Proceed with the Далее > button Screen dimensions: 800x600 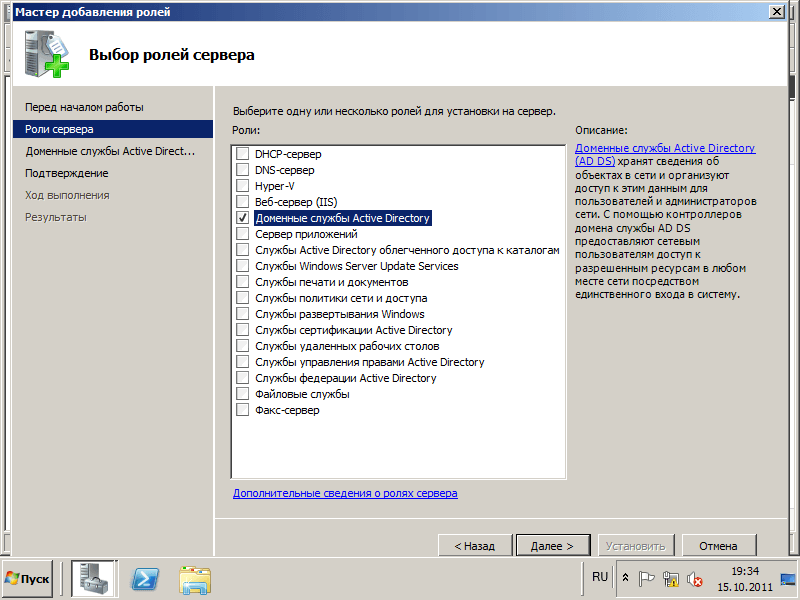[x=553, y=546]
